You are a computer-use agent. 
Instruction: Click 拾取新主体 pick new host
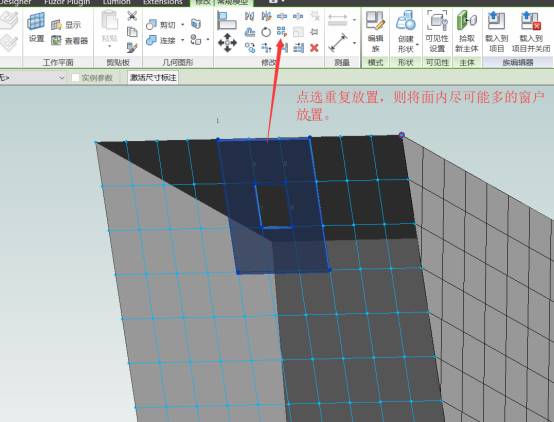[467, 31]
